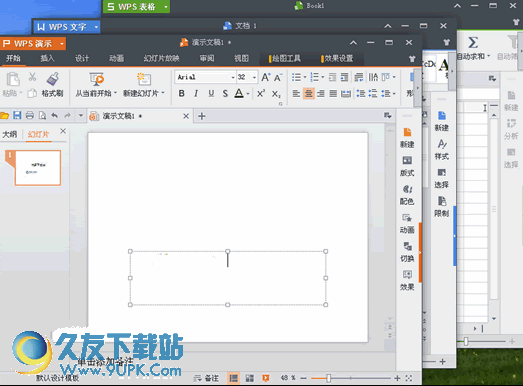Open the 插入 ribbon tab
The width and height of the screenshot is (523, 386).
tap(47, 58)
